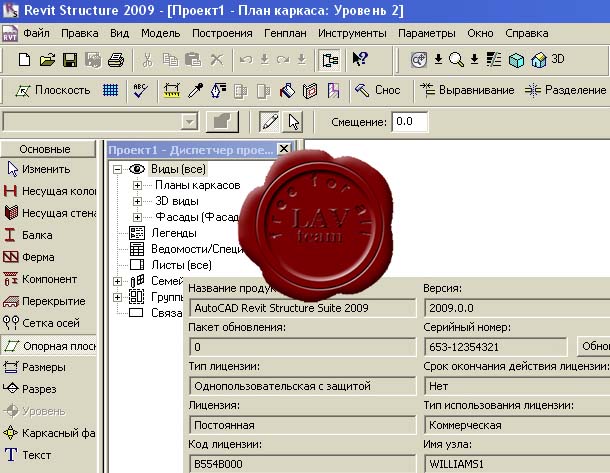Close the project browser panel
The width and height of the screenshot is (610, 473).
(x=284, y=149)
